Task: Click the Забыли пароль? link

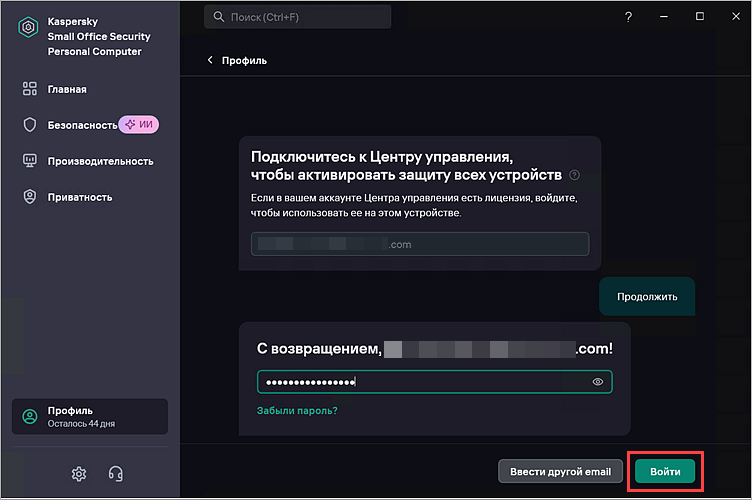Action: pyautogui.click(x=297, y=410)
